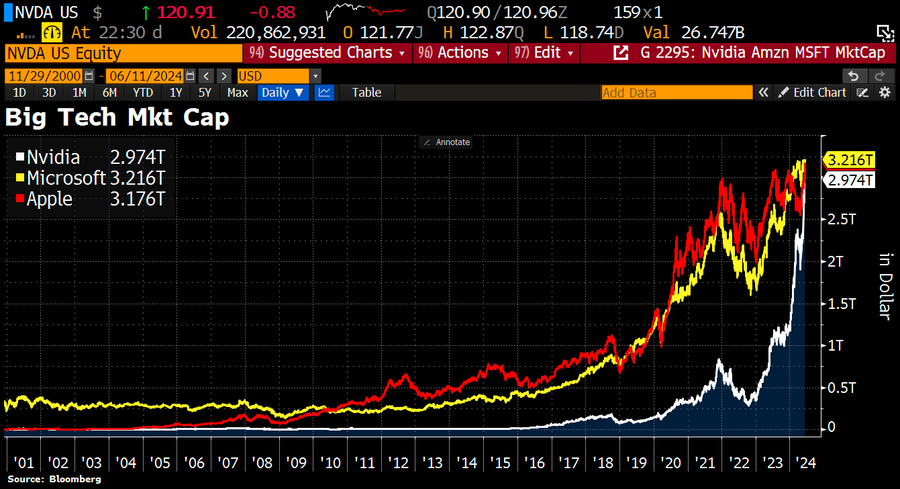Click the expand window icon at top right
900x489 pixels.
(x=885, y=33)
